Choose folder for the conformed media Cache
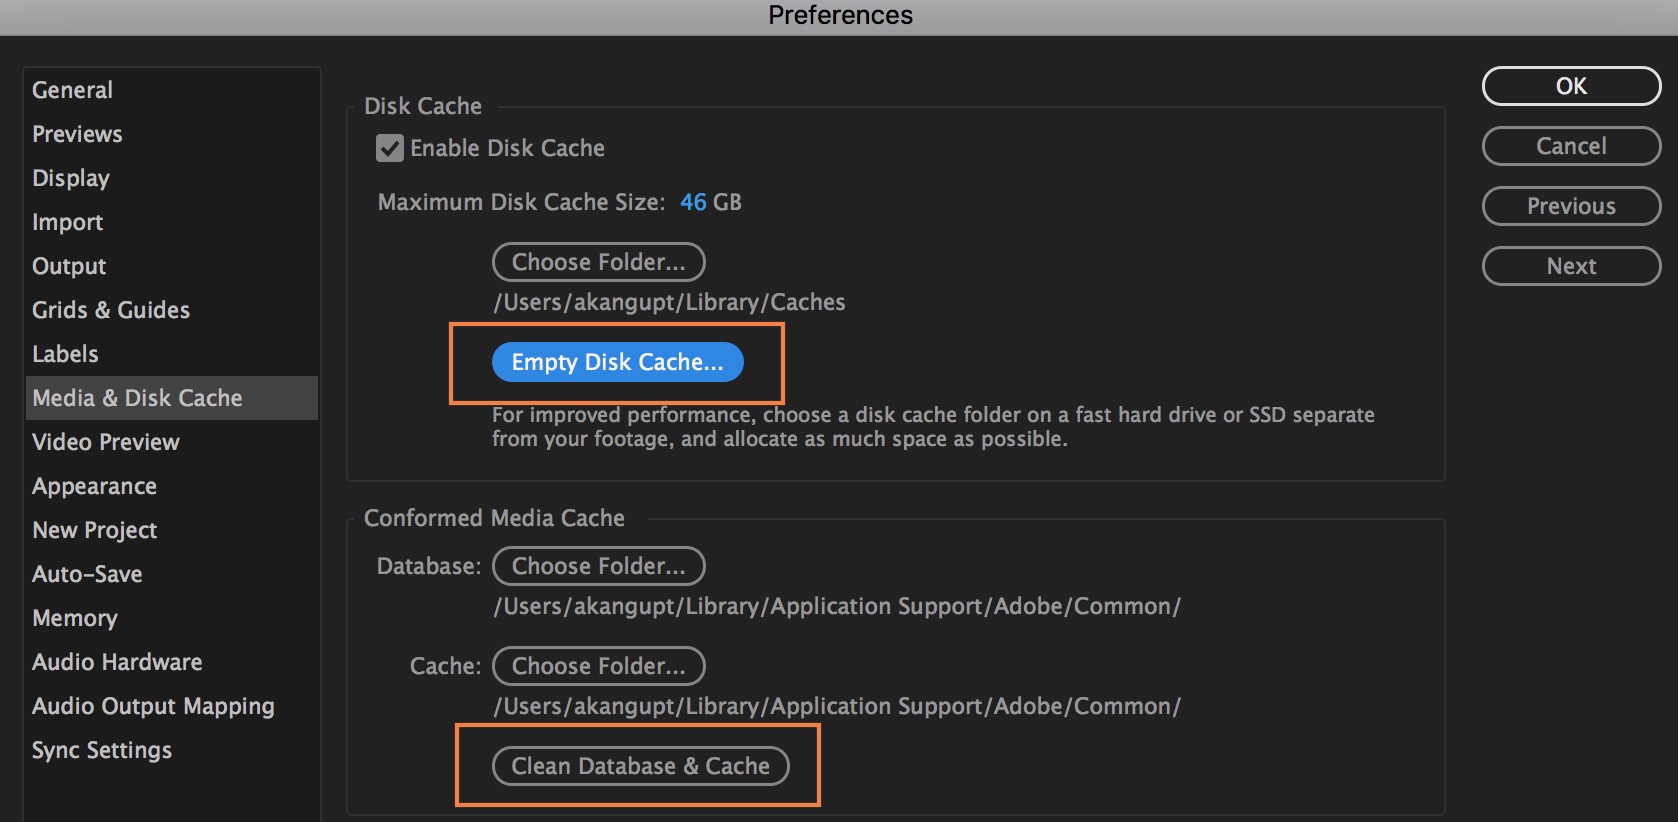 (598, 666)
